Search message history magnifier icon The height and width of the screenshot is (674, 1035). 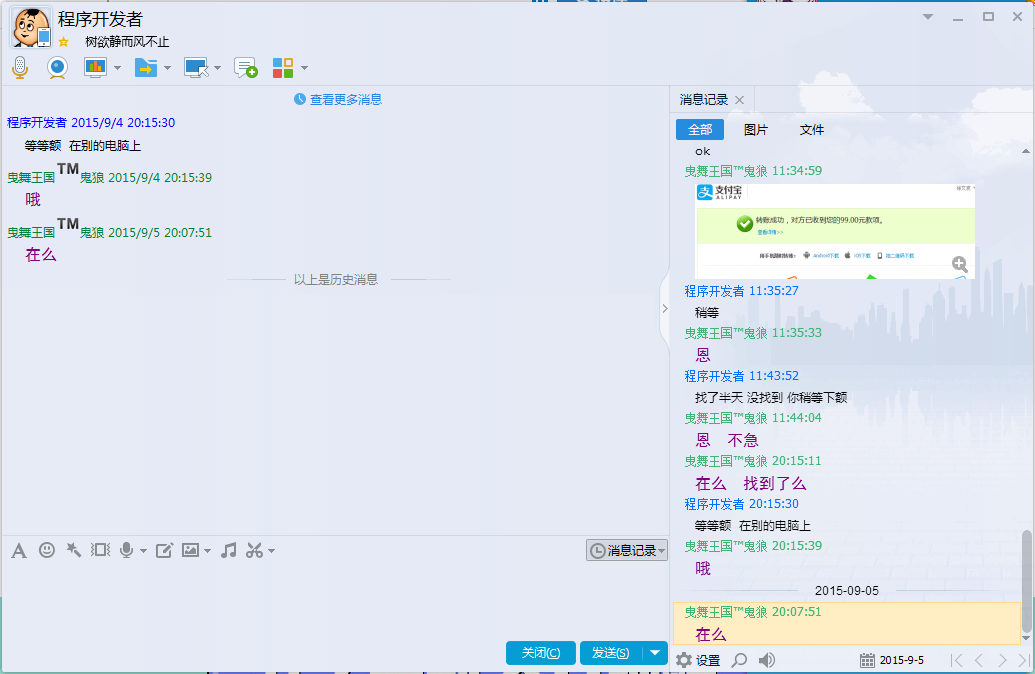coord(740,660)
